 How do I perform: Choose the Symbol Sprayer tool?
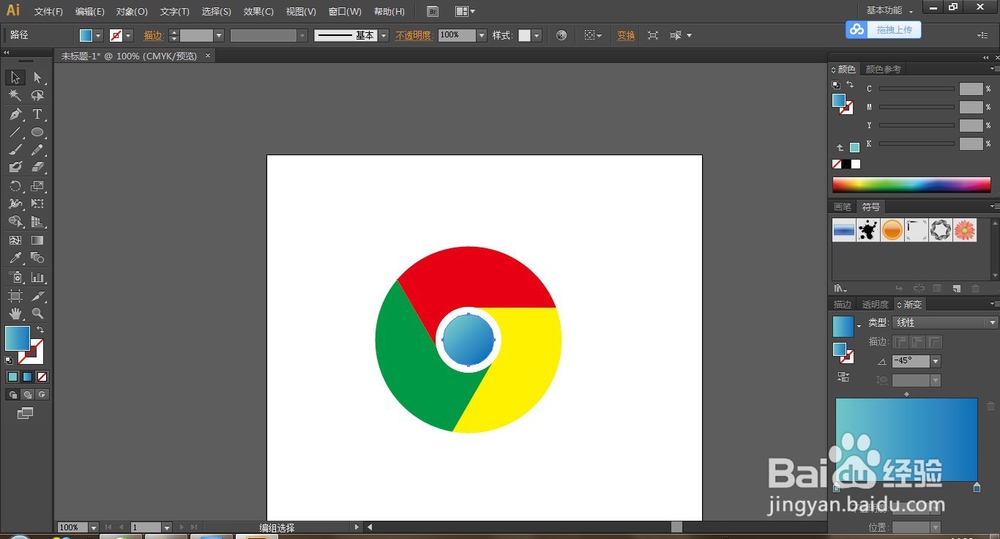pos(15,277)
